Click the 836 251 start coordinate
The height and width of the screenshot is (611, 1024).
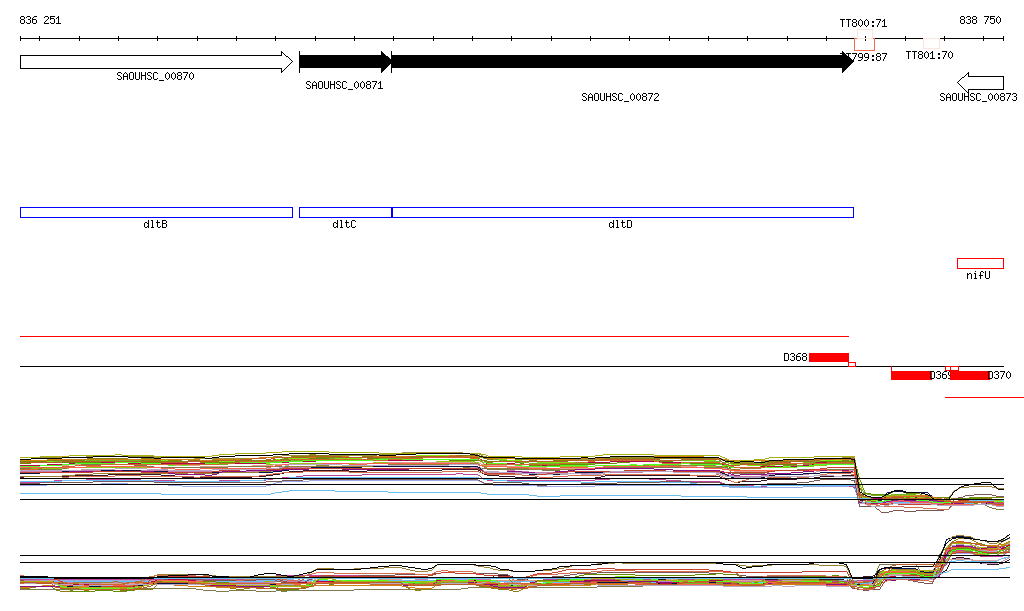(40, 20)
